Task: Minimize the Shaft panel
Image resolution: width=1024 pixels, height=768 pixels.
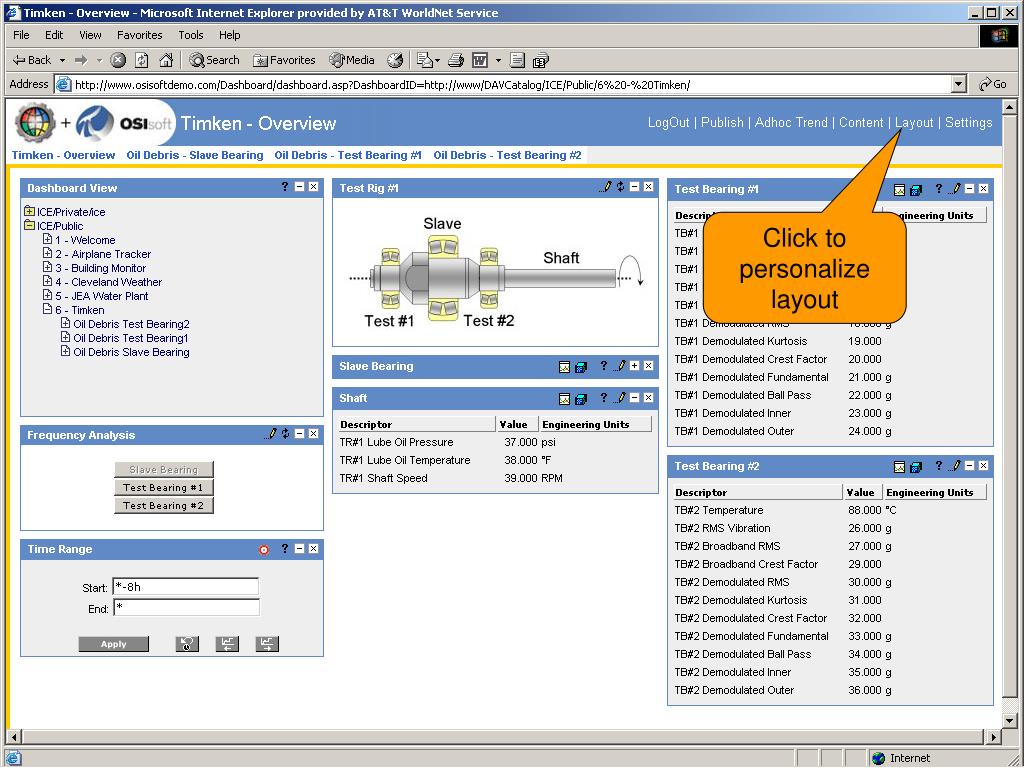Action: pyautogui.click(x=634, y=397)
